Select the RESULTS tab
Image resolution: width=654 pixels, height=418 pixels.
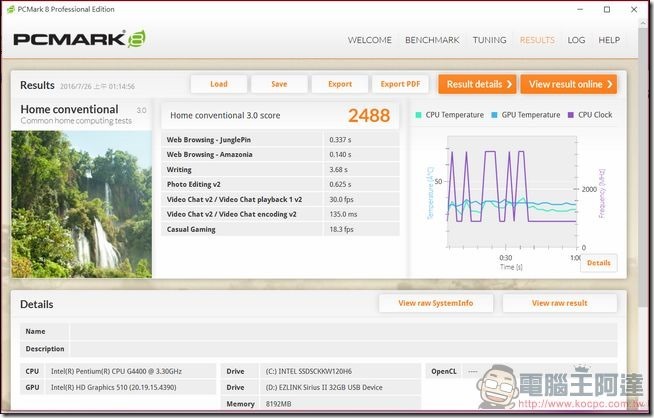coord(537,40)
